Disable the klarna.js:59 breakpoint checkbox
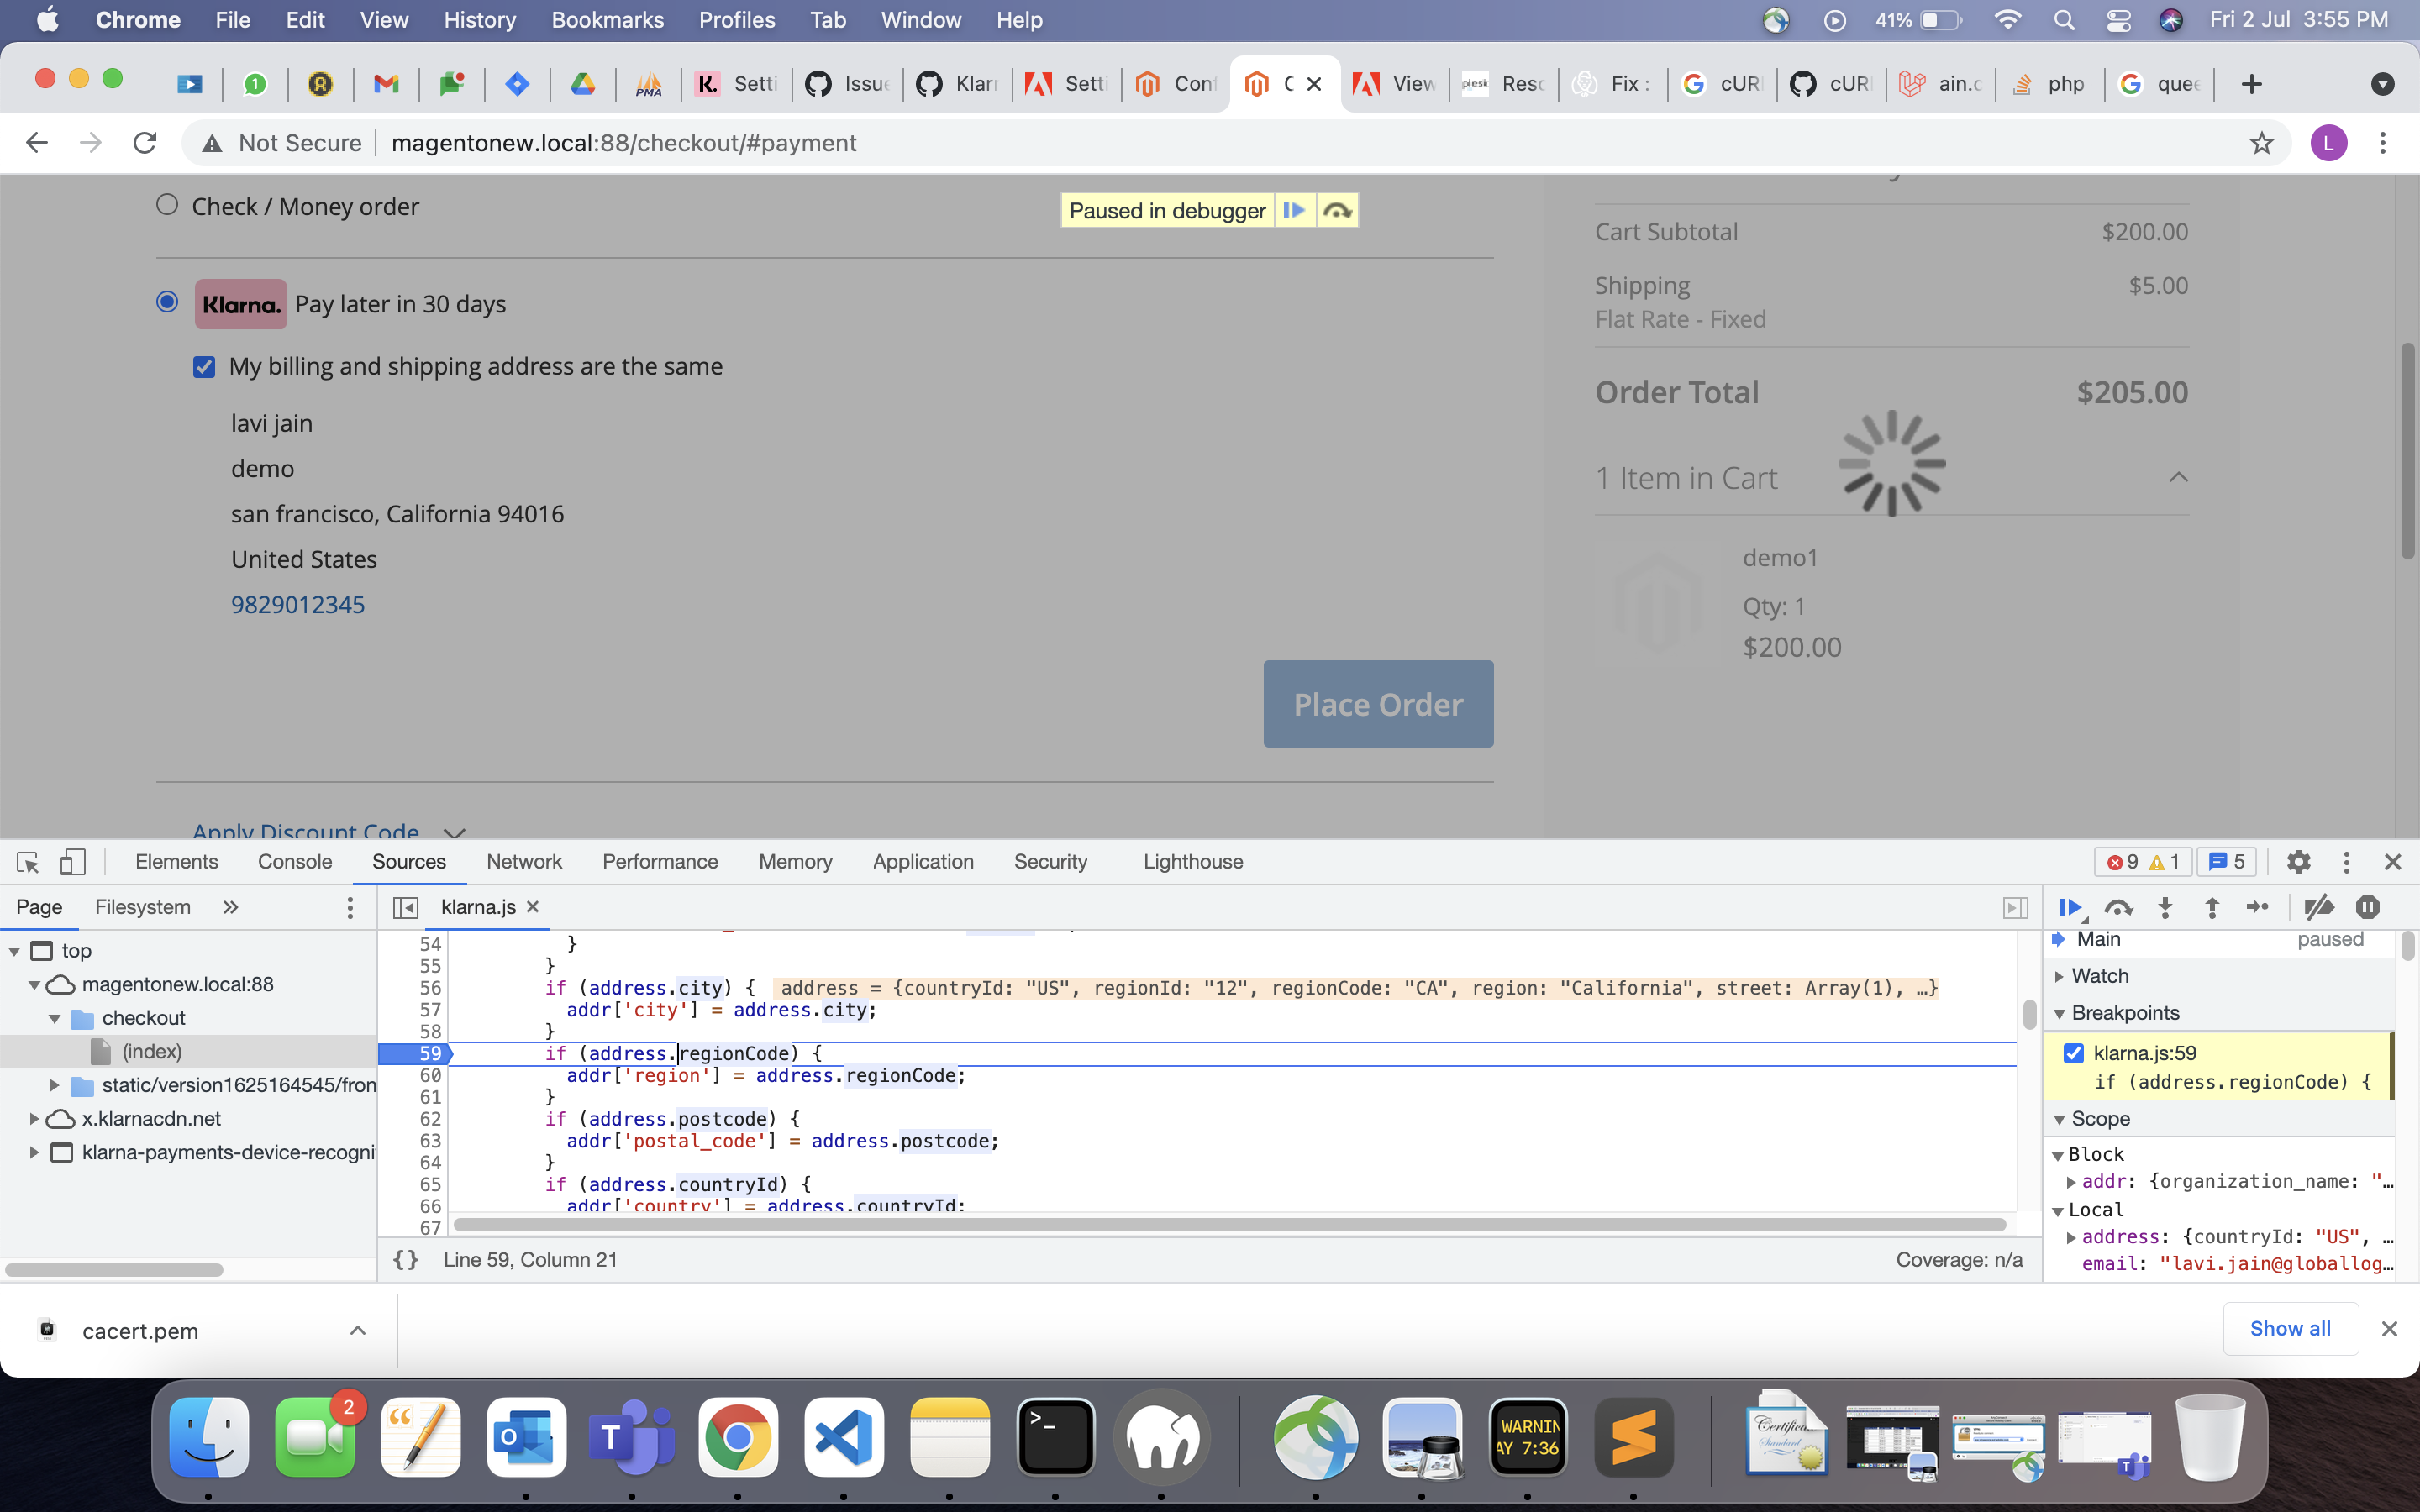This screenshot has height=1512, width=2420. click(2073, 1052)
